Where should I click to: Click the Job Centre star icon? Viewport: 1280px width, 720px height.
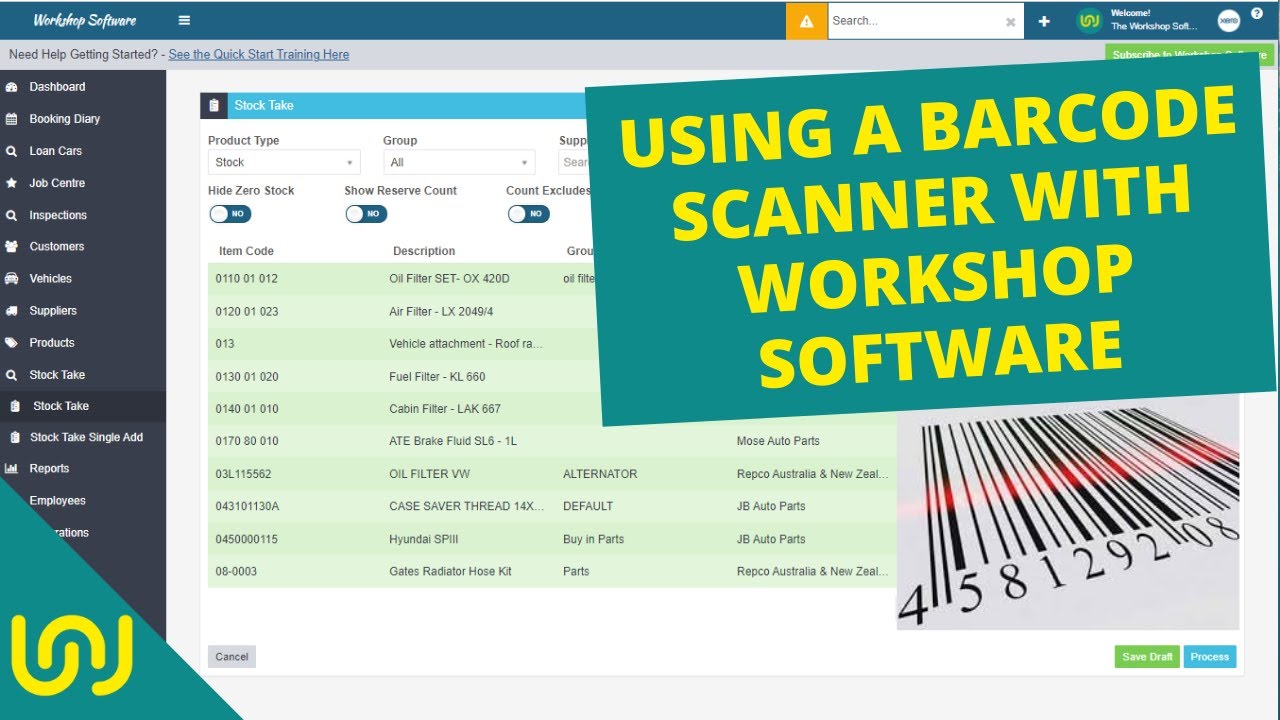tap(12, 183)
